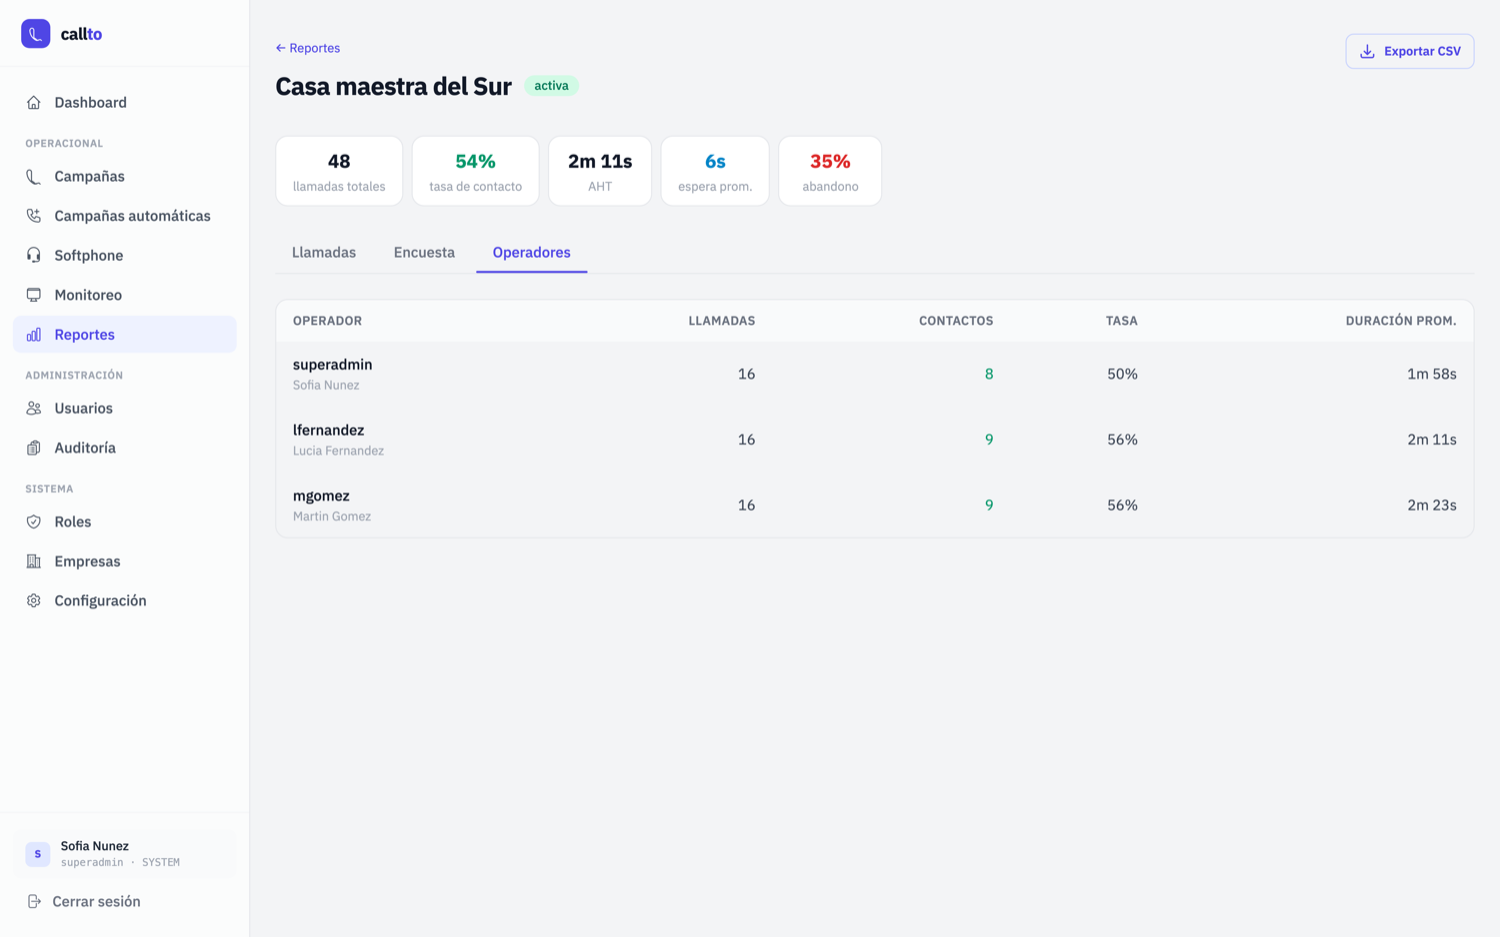Image resolution: width=1500 pixels, height=937 pixels.
Task: Open Monitoreo screen icon
Action: pyautogui.click(x=34, y=295)
